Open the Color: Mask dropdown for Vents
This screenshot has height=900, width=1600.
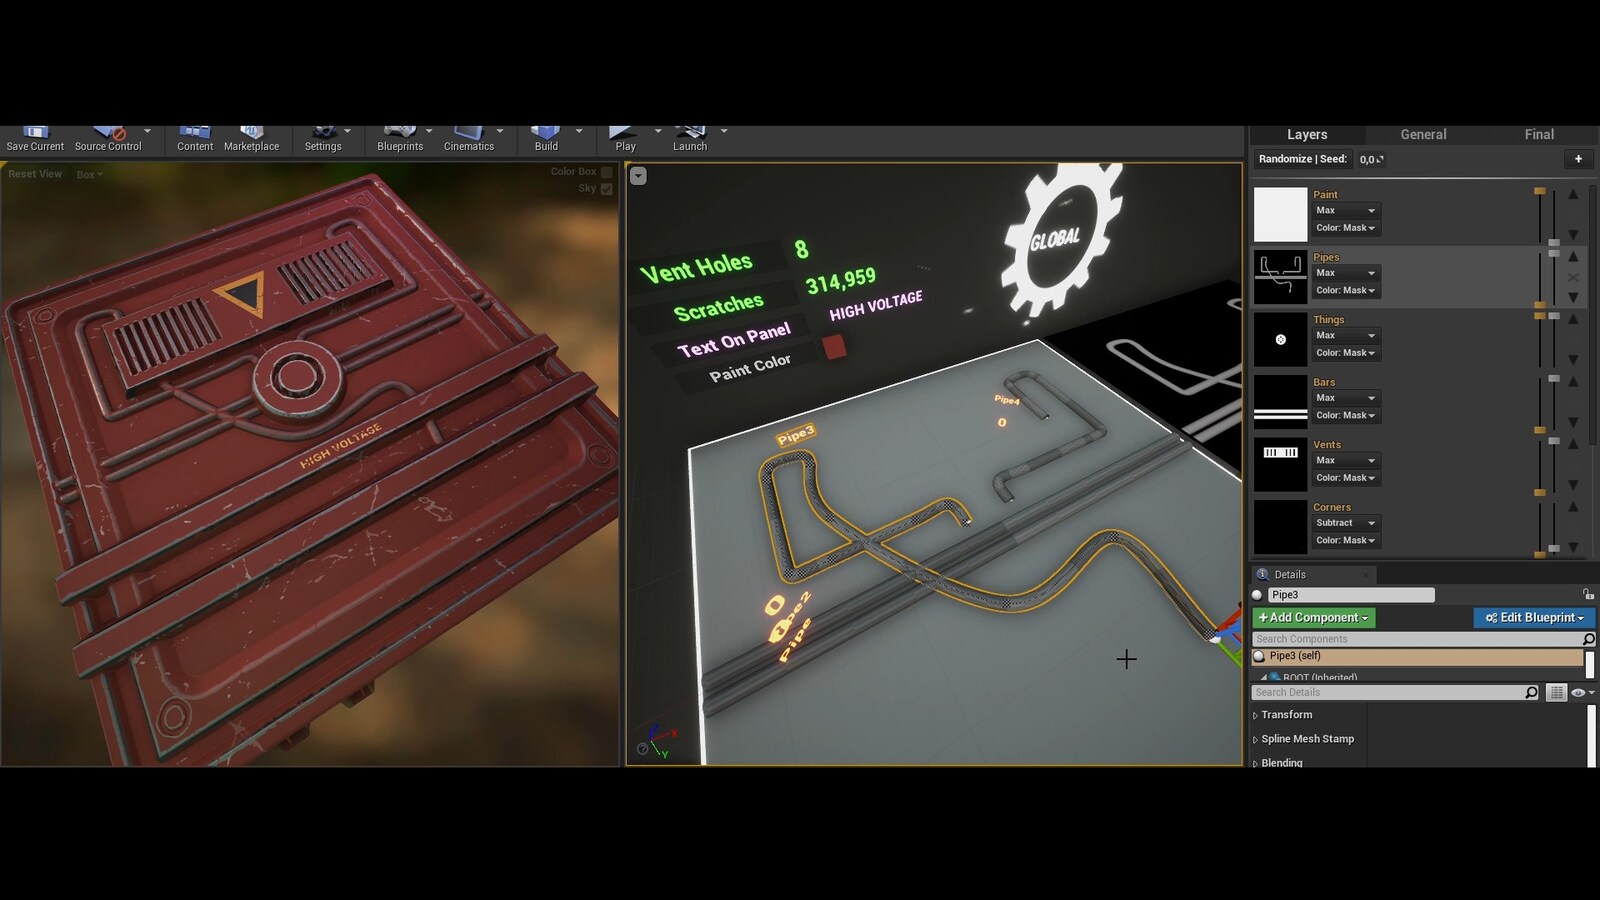click(1345, 477)
